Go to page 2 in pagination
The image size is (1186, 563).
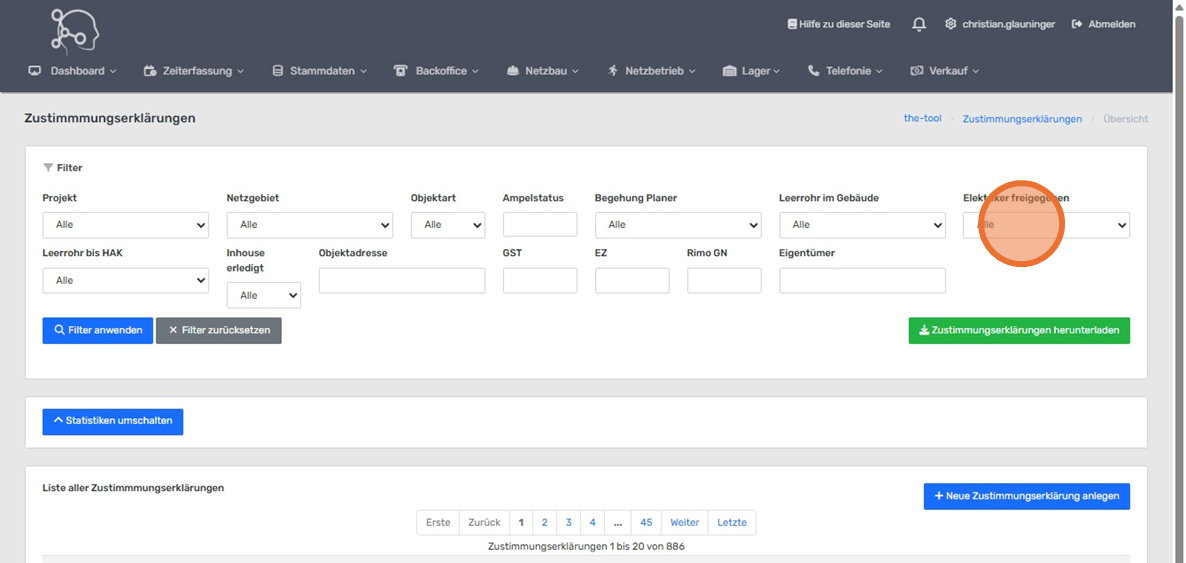tap(544, 522)
